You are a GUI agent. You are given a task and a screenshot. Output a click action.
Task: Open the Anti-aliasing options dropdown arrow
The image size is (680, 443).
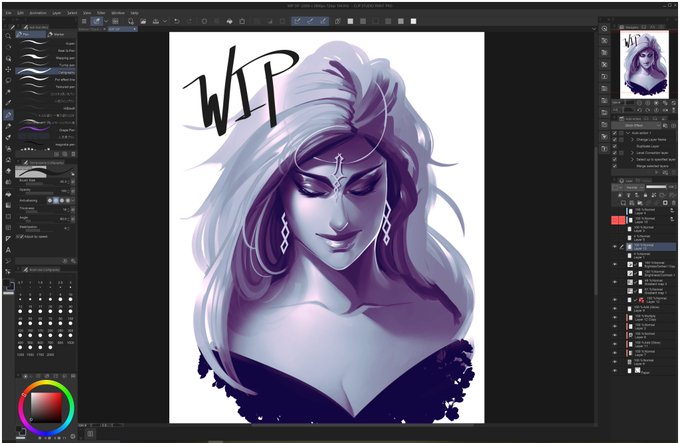click(x=73, y=200)
